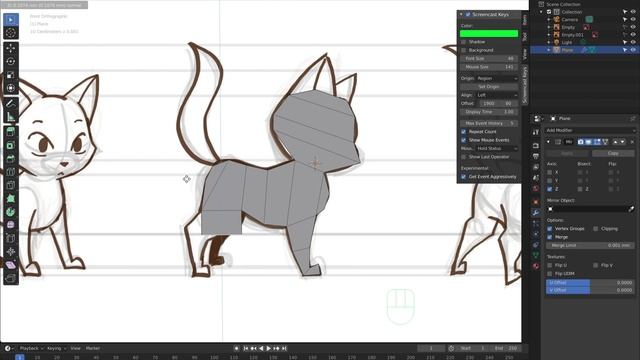640x360 pixels.
Task: Open the Keying menu
Action: 56,349
